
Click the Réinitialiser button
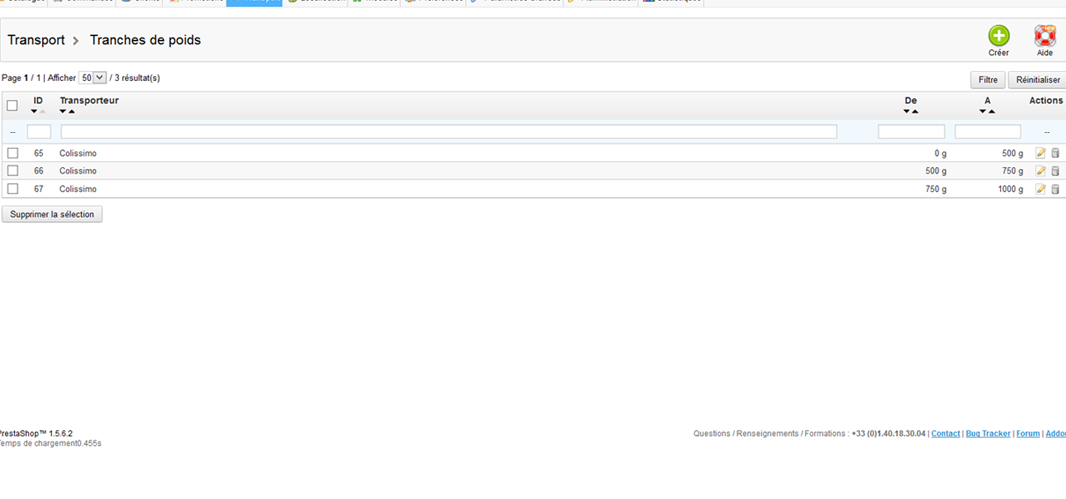pos(1037,80)
